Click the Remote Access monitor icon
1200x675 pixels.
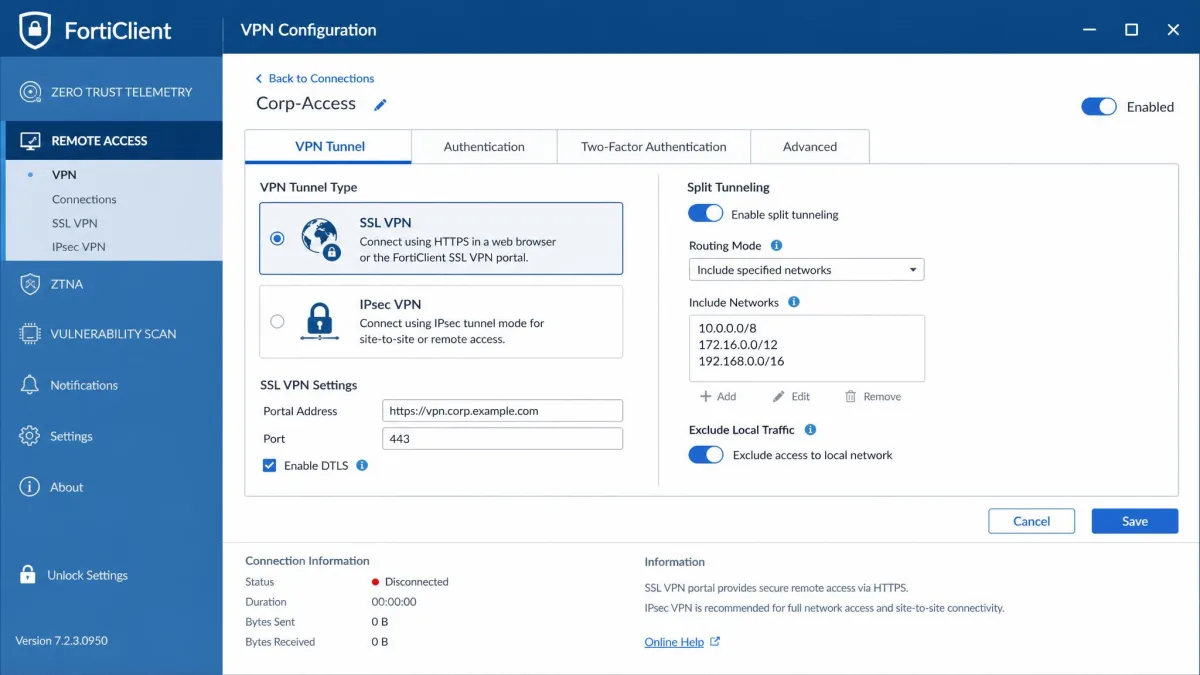coord(30,141)
